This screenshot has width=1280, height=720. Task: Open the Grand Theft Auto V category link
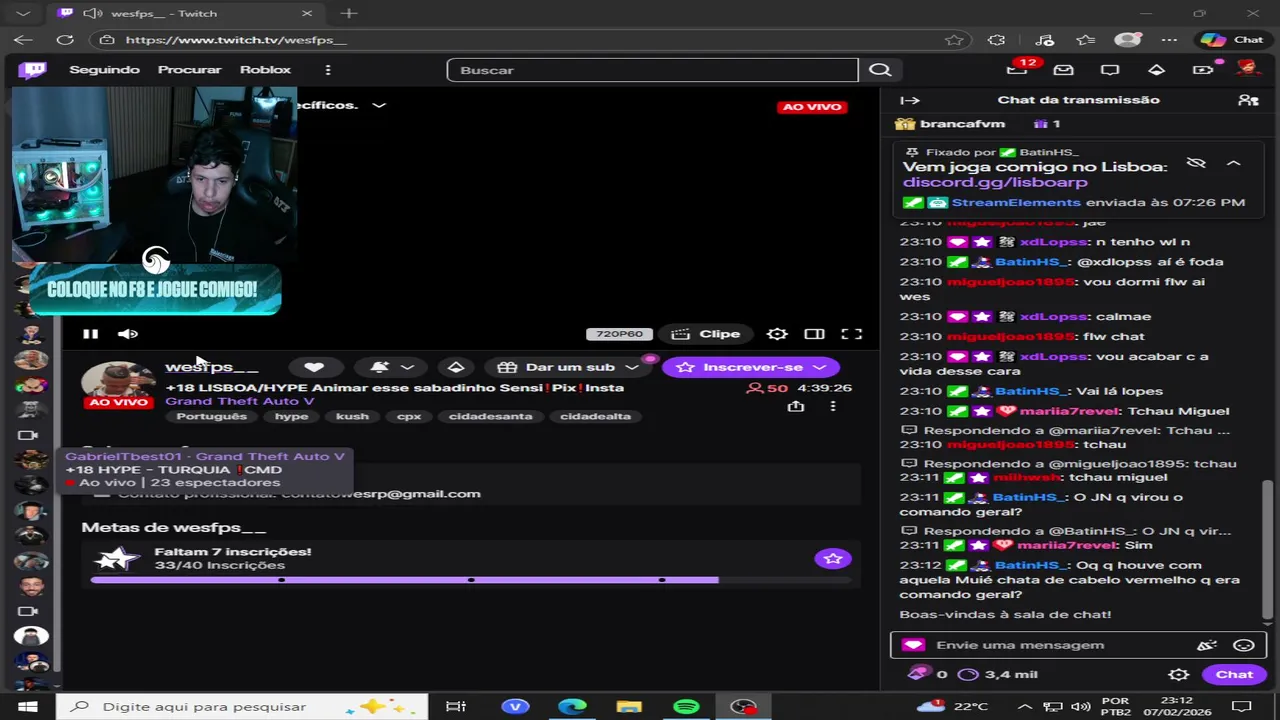point(239,401)
